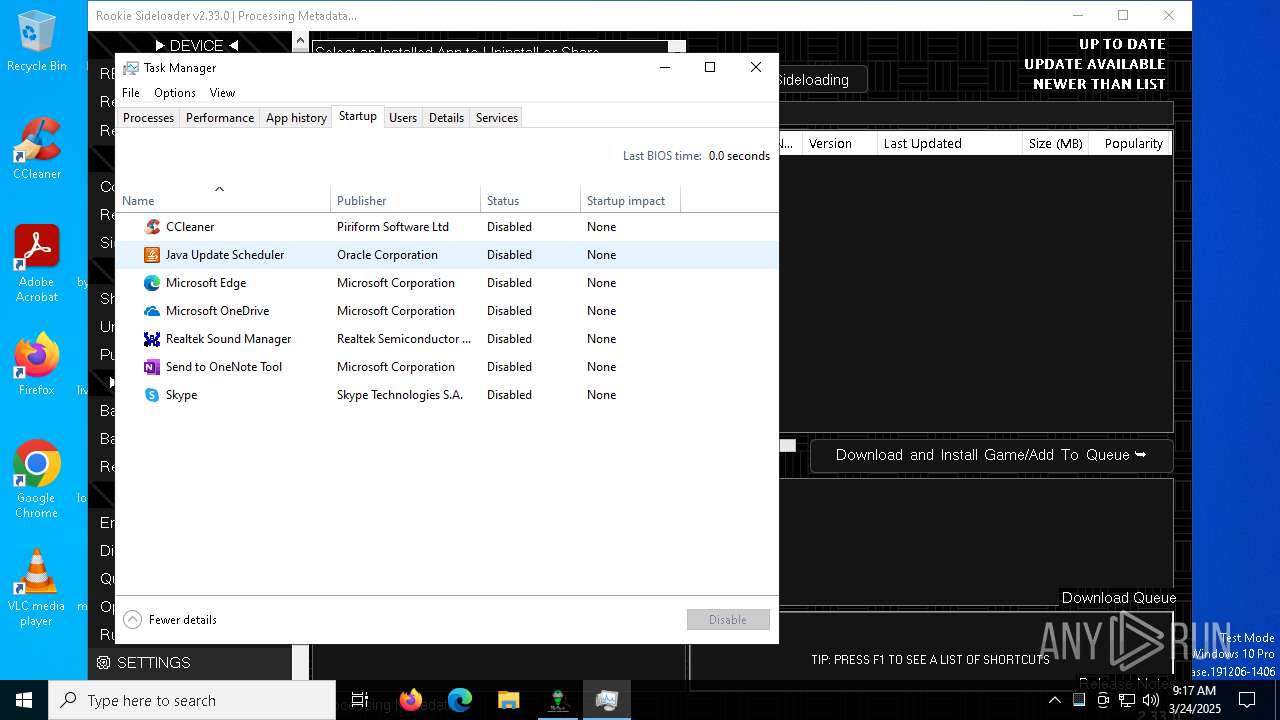This screenshot has height=720, width=1280.
Task: Select the CCleaner startup entry icon
Action: (x=152, y=227)
